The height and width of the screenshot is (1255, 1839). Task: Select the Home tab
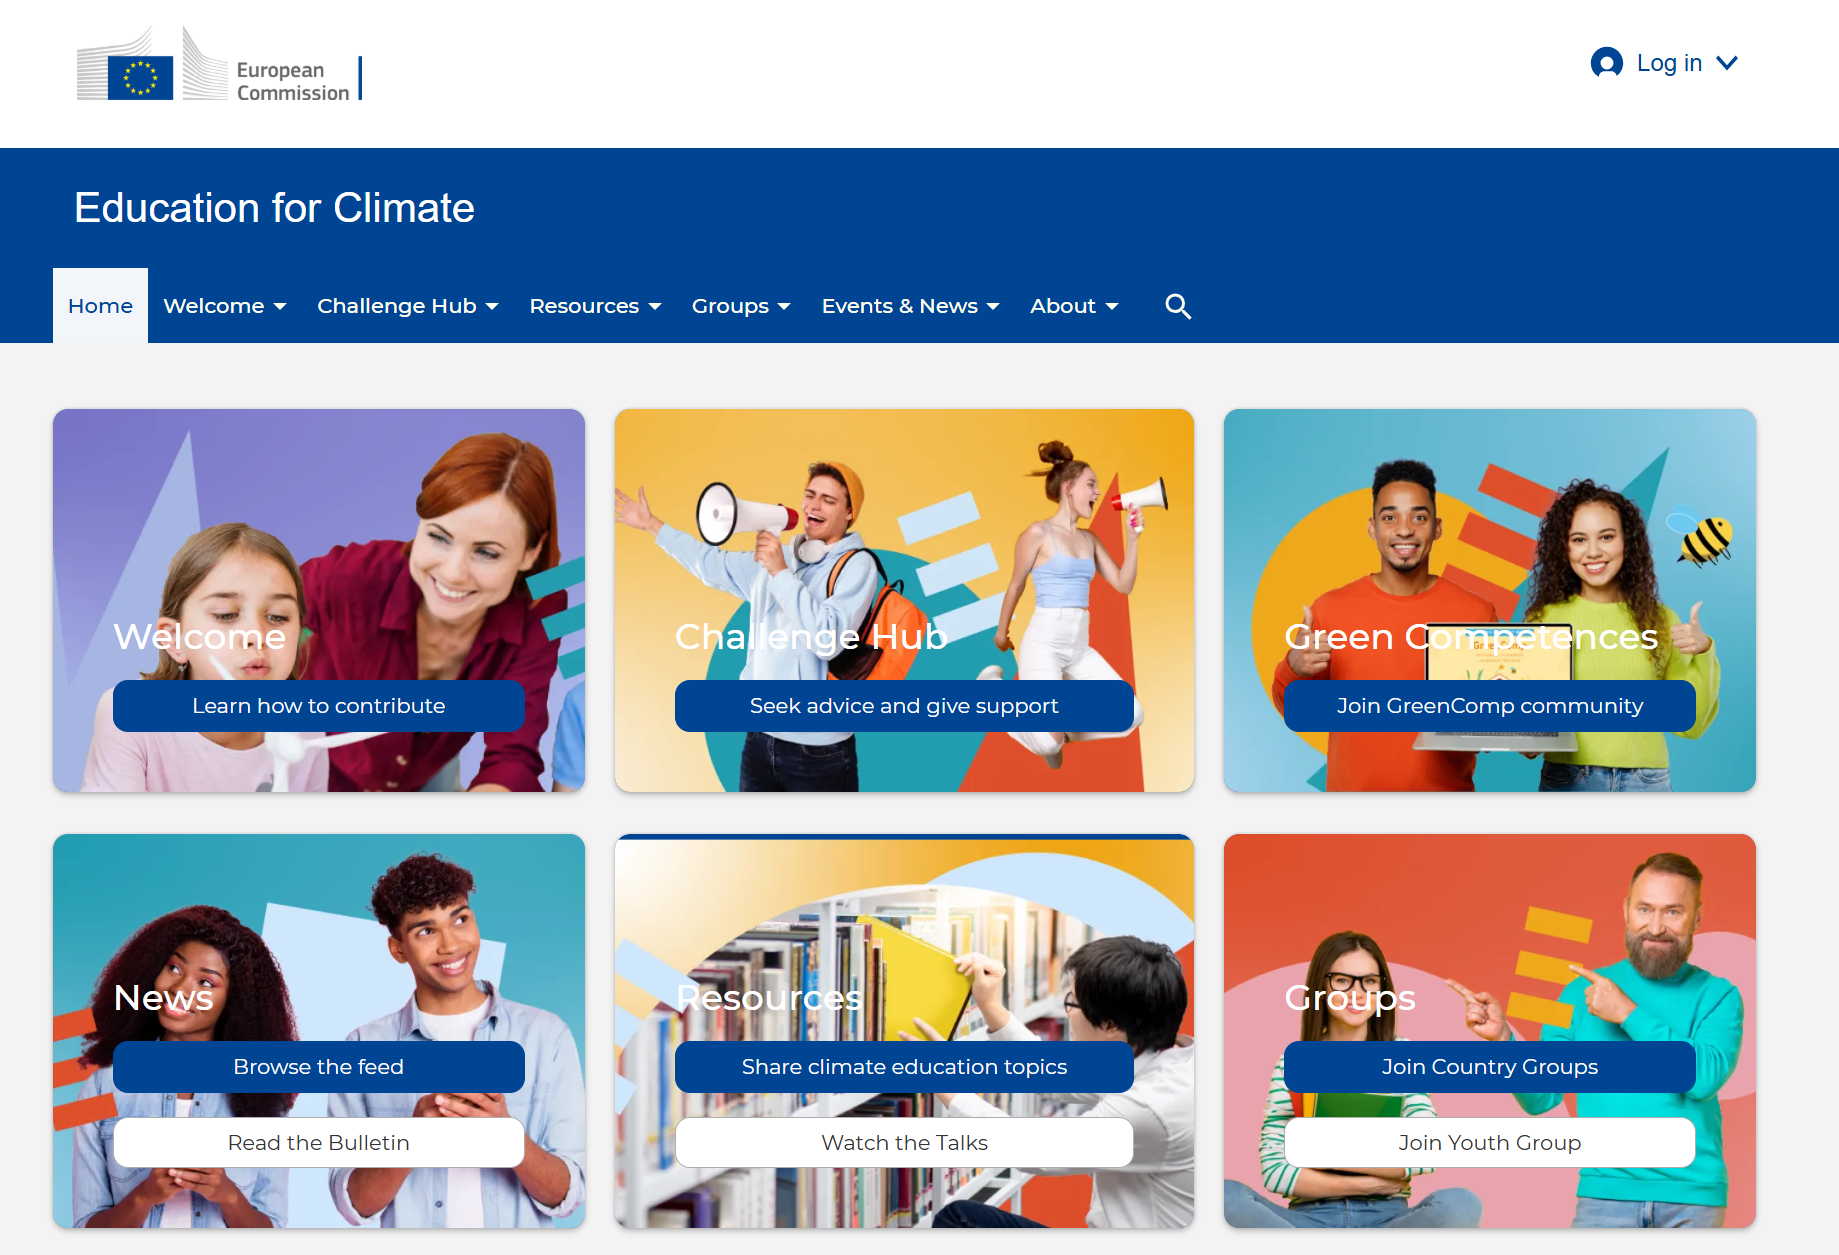100,306
